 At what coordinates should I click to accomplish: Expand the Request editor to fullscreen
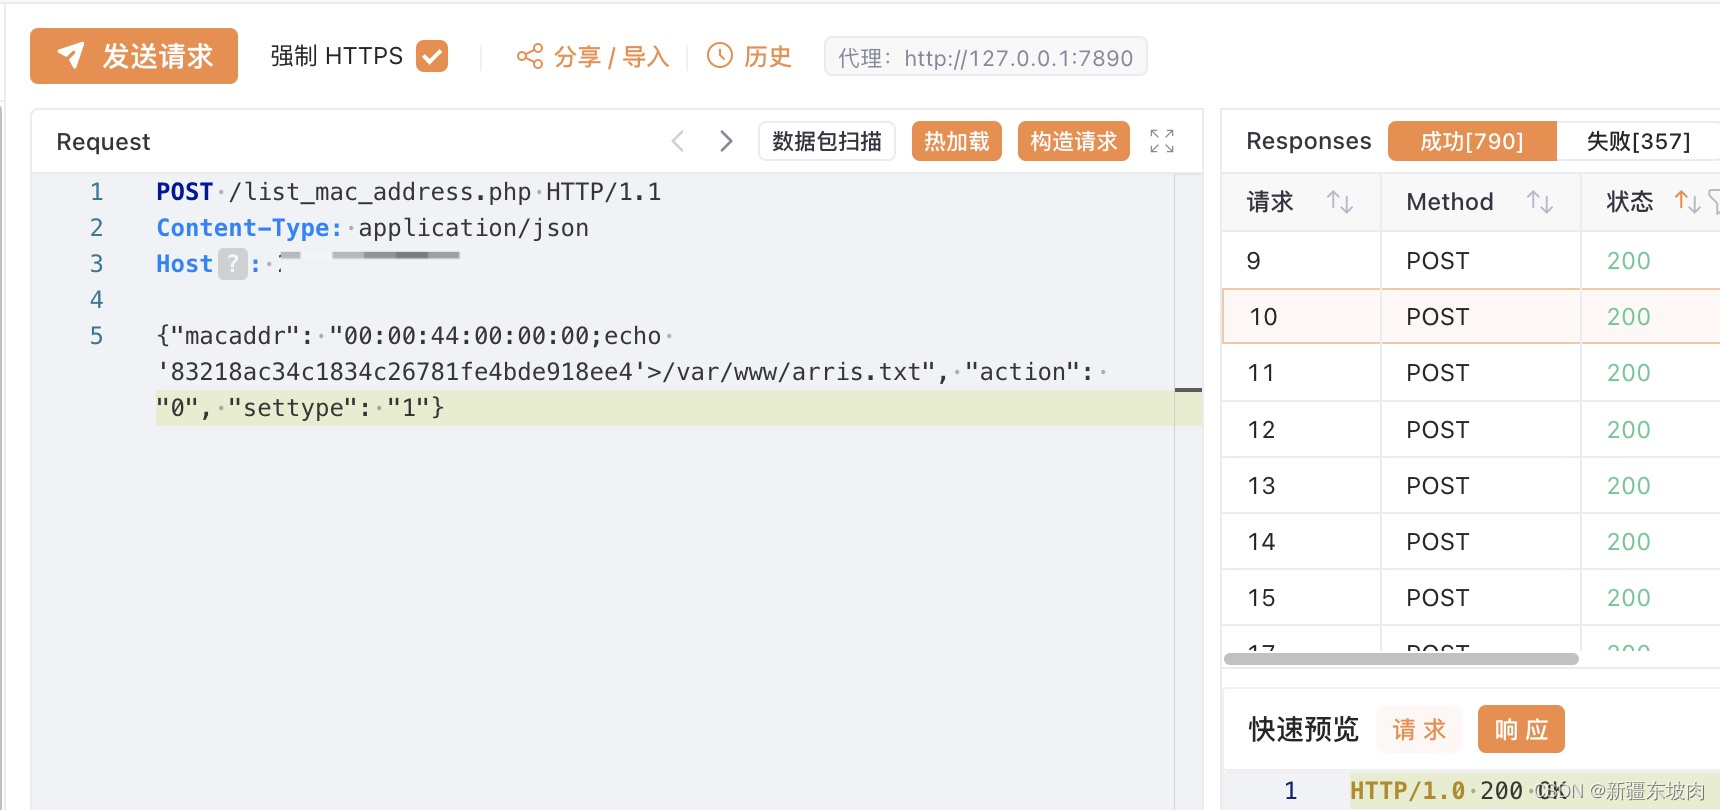pyautogui.click(x=1162, y=141)
